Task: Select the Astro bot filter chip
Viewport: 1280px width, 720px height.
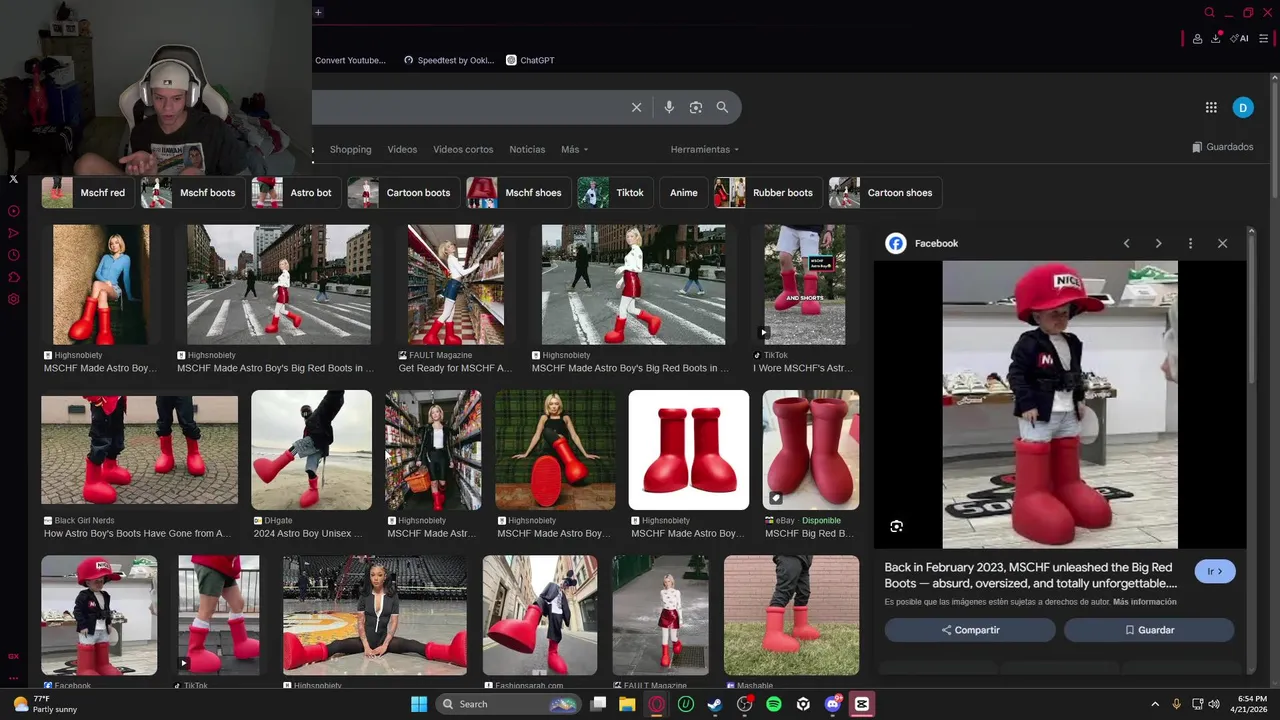Action: point(295,193)
